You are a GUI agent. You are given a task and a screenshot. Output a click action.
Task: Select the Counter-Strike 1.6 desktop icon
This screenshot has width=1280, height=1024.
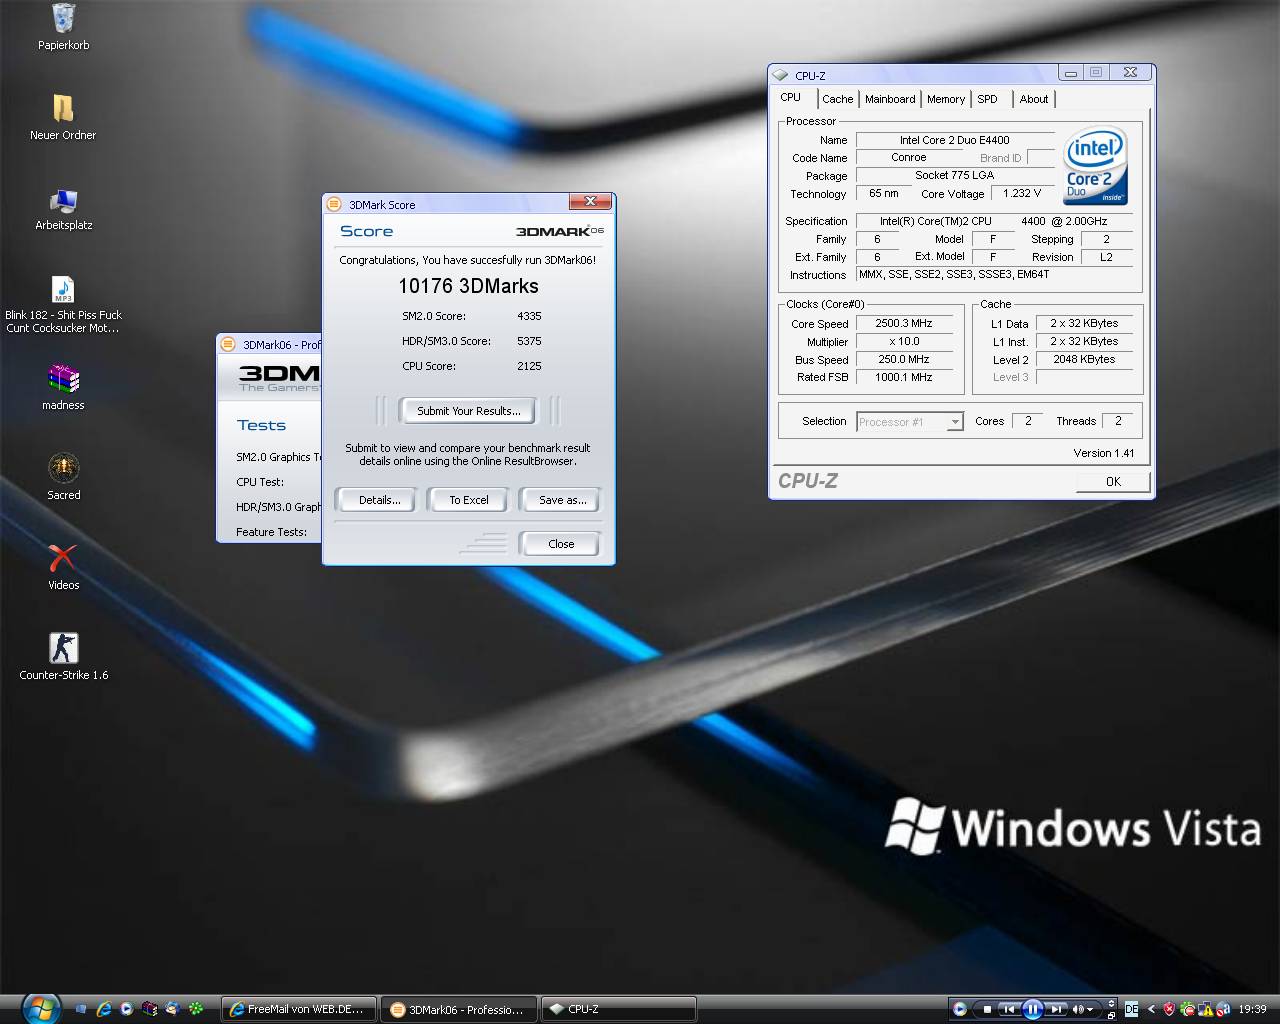(63, 648)
